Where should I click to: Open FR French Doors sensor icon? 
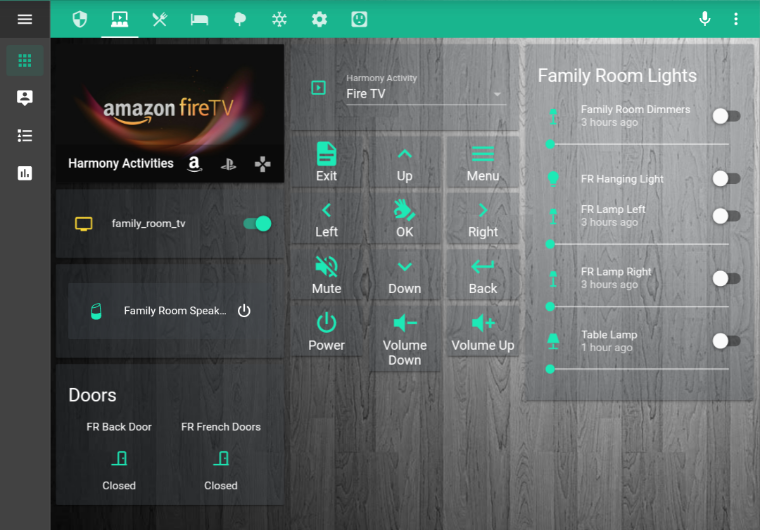(221, 458)
